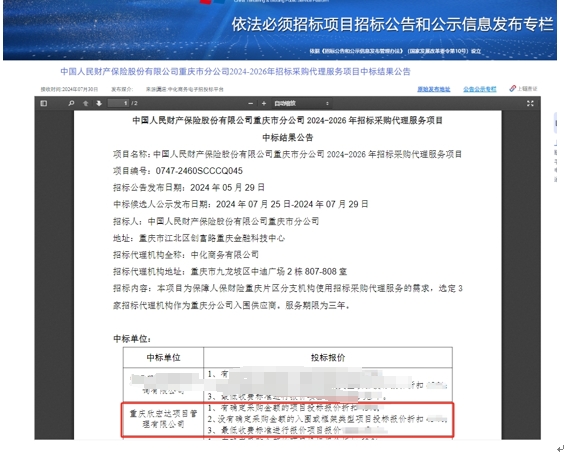
Task: Click the 中标结果公告 document subtitle
Action: tap(288, 137)
